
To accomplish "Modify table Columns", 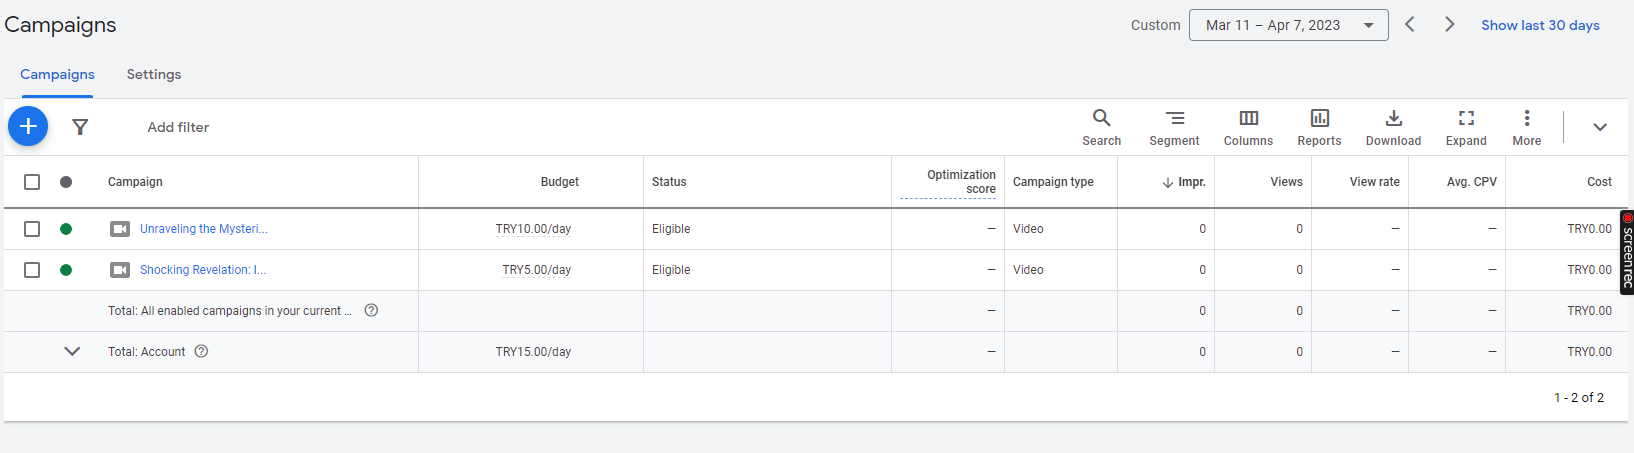I will (1248, 127).
